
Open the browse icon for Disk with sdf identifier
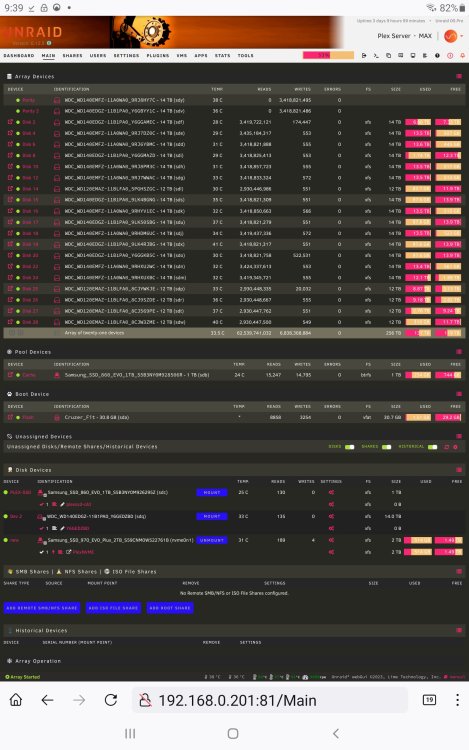tap(10, 122)
